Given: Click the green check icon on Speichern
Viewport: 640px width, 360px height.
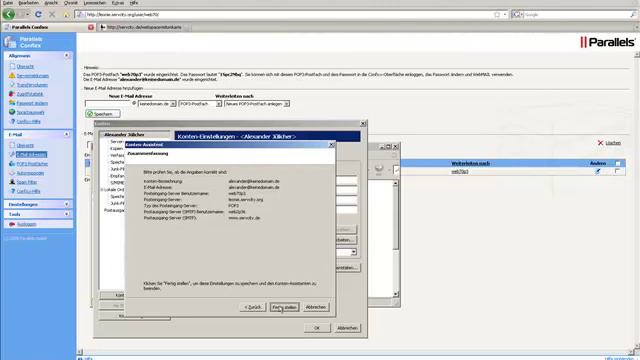Looking at the screenshot, I should coord(90,114).
